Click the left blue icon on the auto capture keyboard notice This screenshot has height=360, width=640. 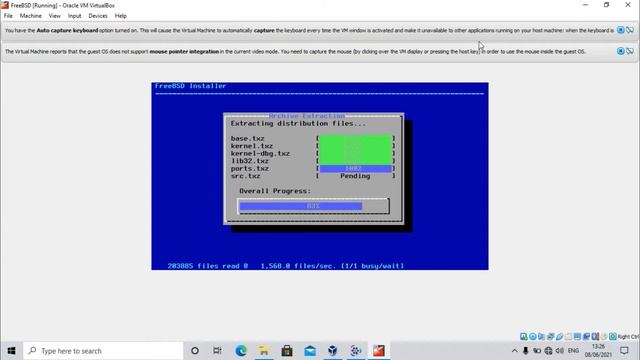(620, 30)
